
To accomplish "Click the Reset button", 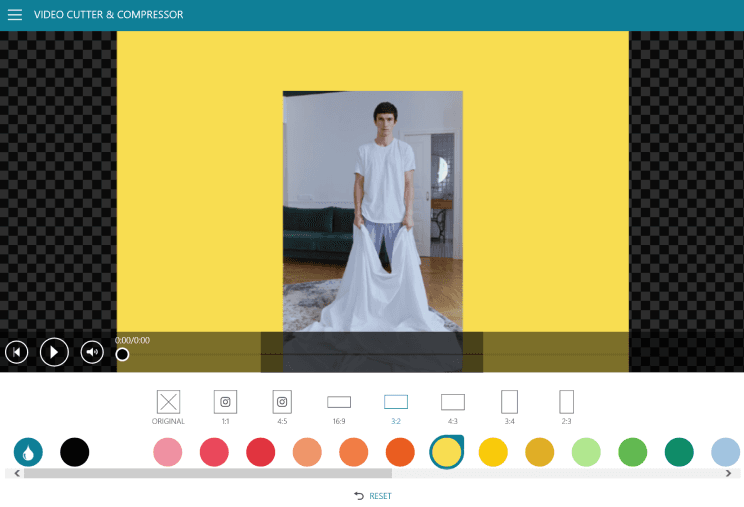I will 372,496.
